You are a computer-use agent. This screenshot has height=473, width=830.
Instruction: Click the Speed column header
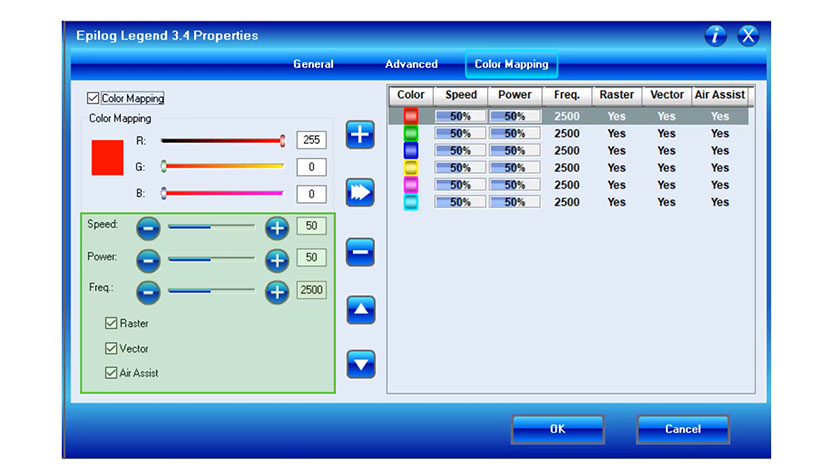click(x=461, y=95)
